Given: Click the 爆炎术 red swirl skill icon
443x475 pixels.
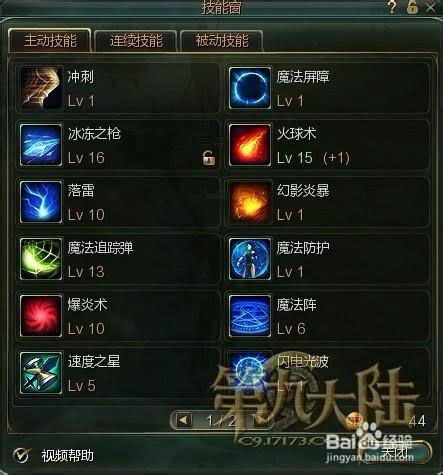Looking at the screenshot, I should tap(41, 316).
